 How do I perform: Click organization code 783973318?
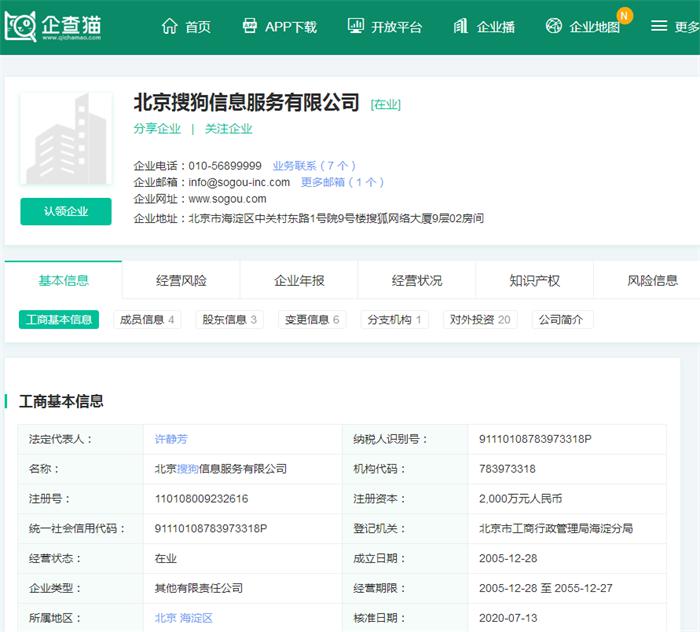coord(507,469)
